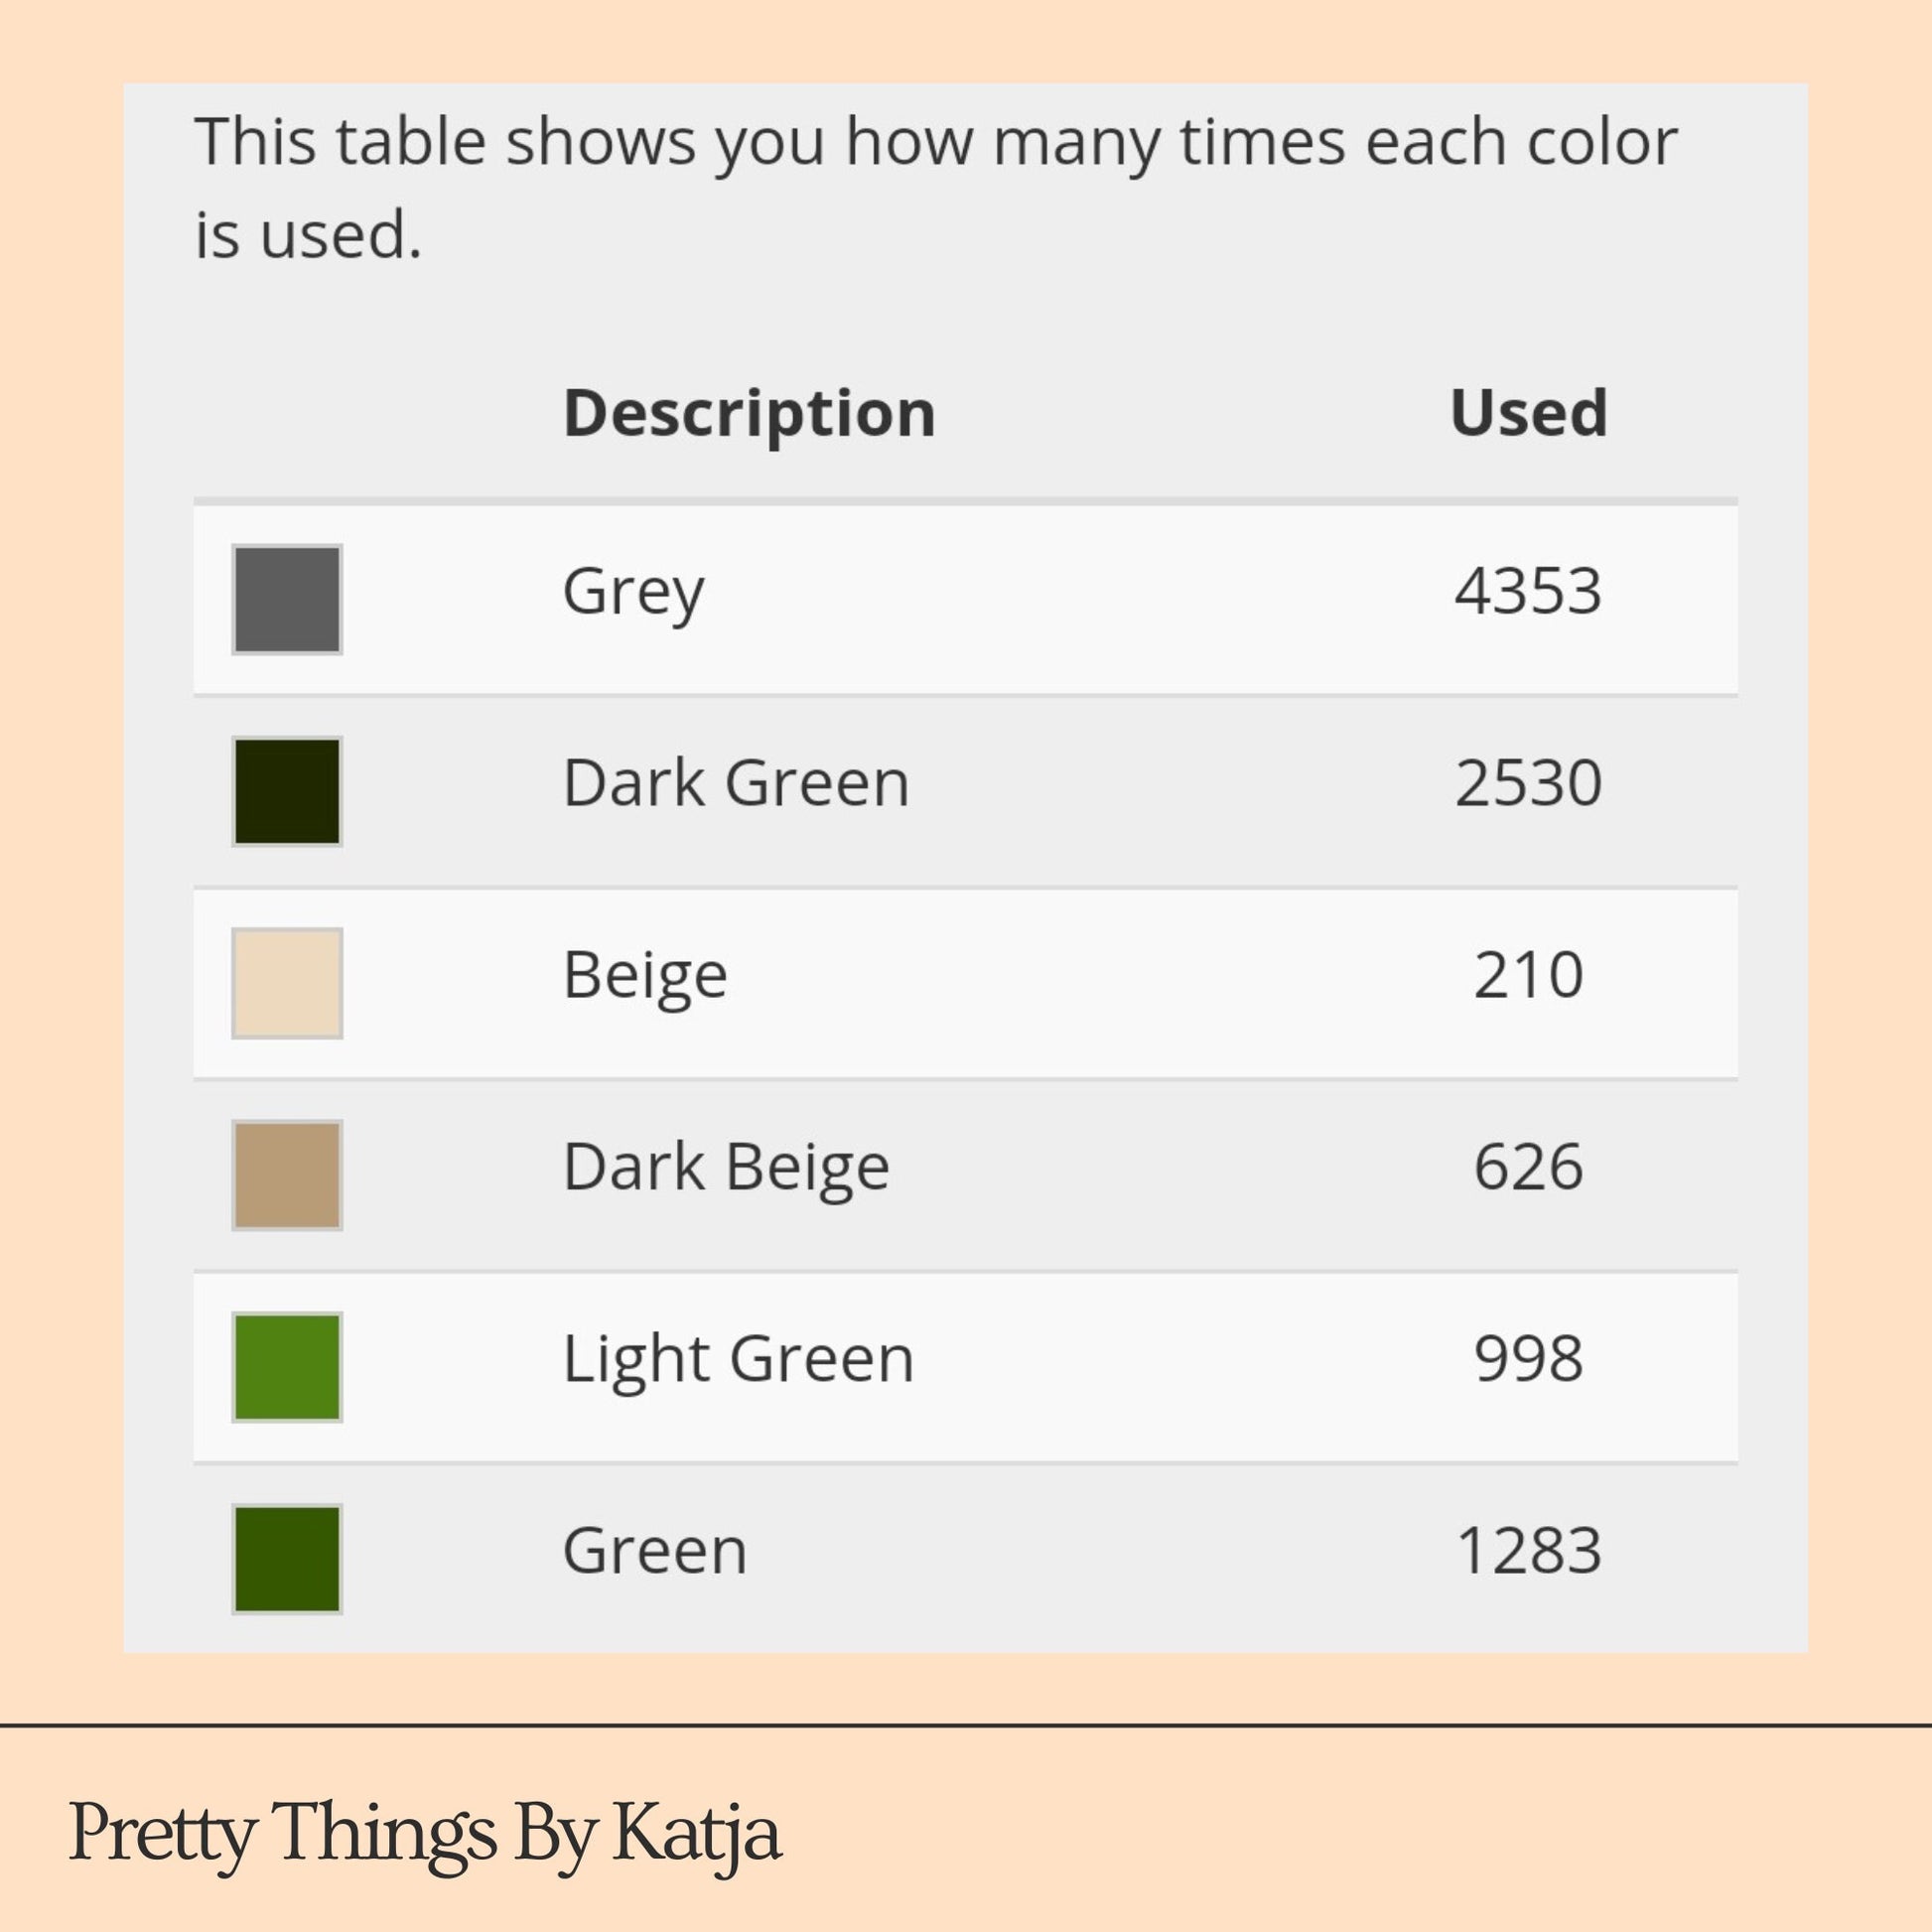Select the Light Green color swatch
This screenshot has height=1932, width=1932.
287,1367
